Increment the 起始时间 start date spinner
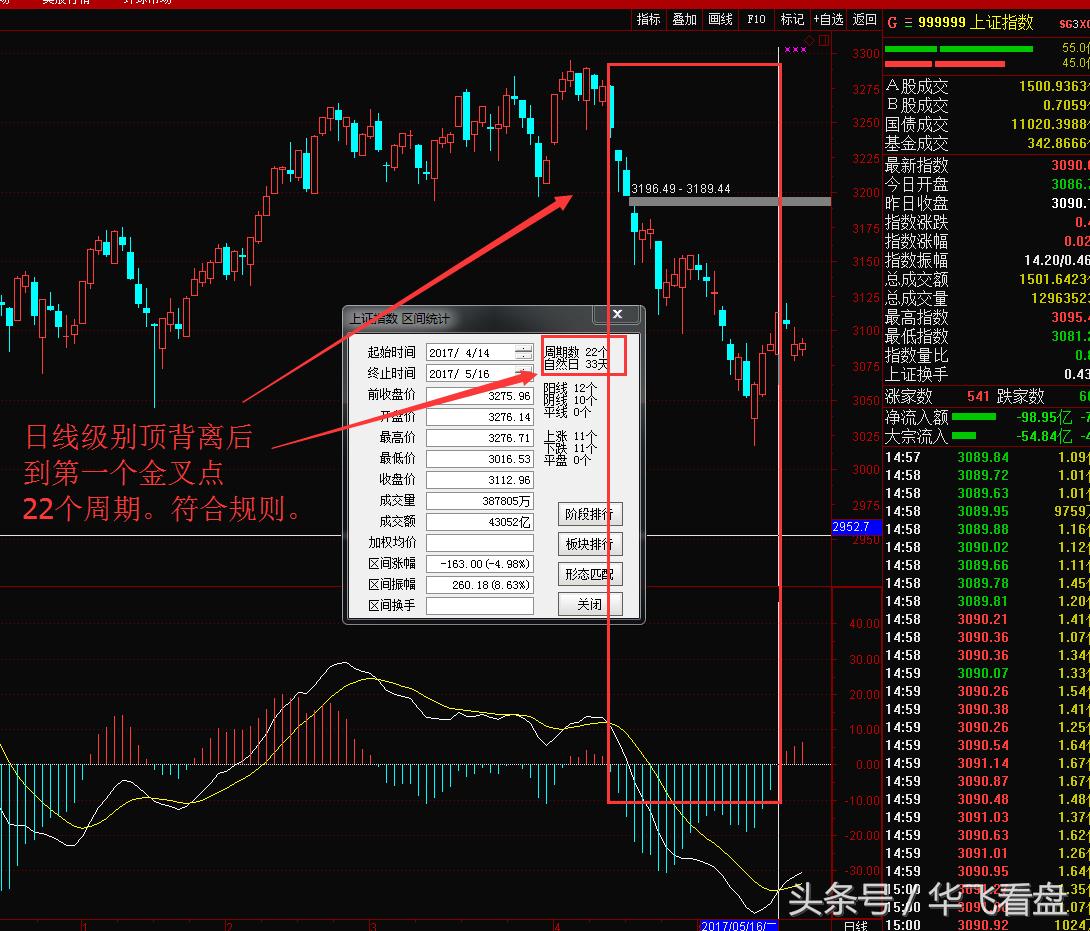This screenshot has width=1090, height=931. pyautogui.click(x=524, y=348)
